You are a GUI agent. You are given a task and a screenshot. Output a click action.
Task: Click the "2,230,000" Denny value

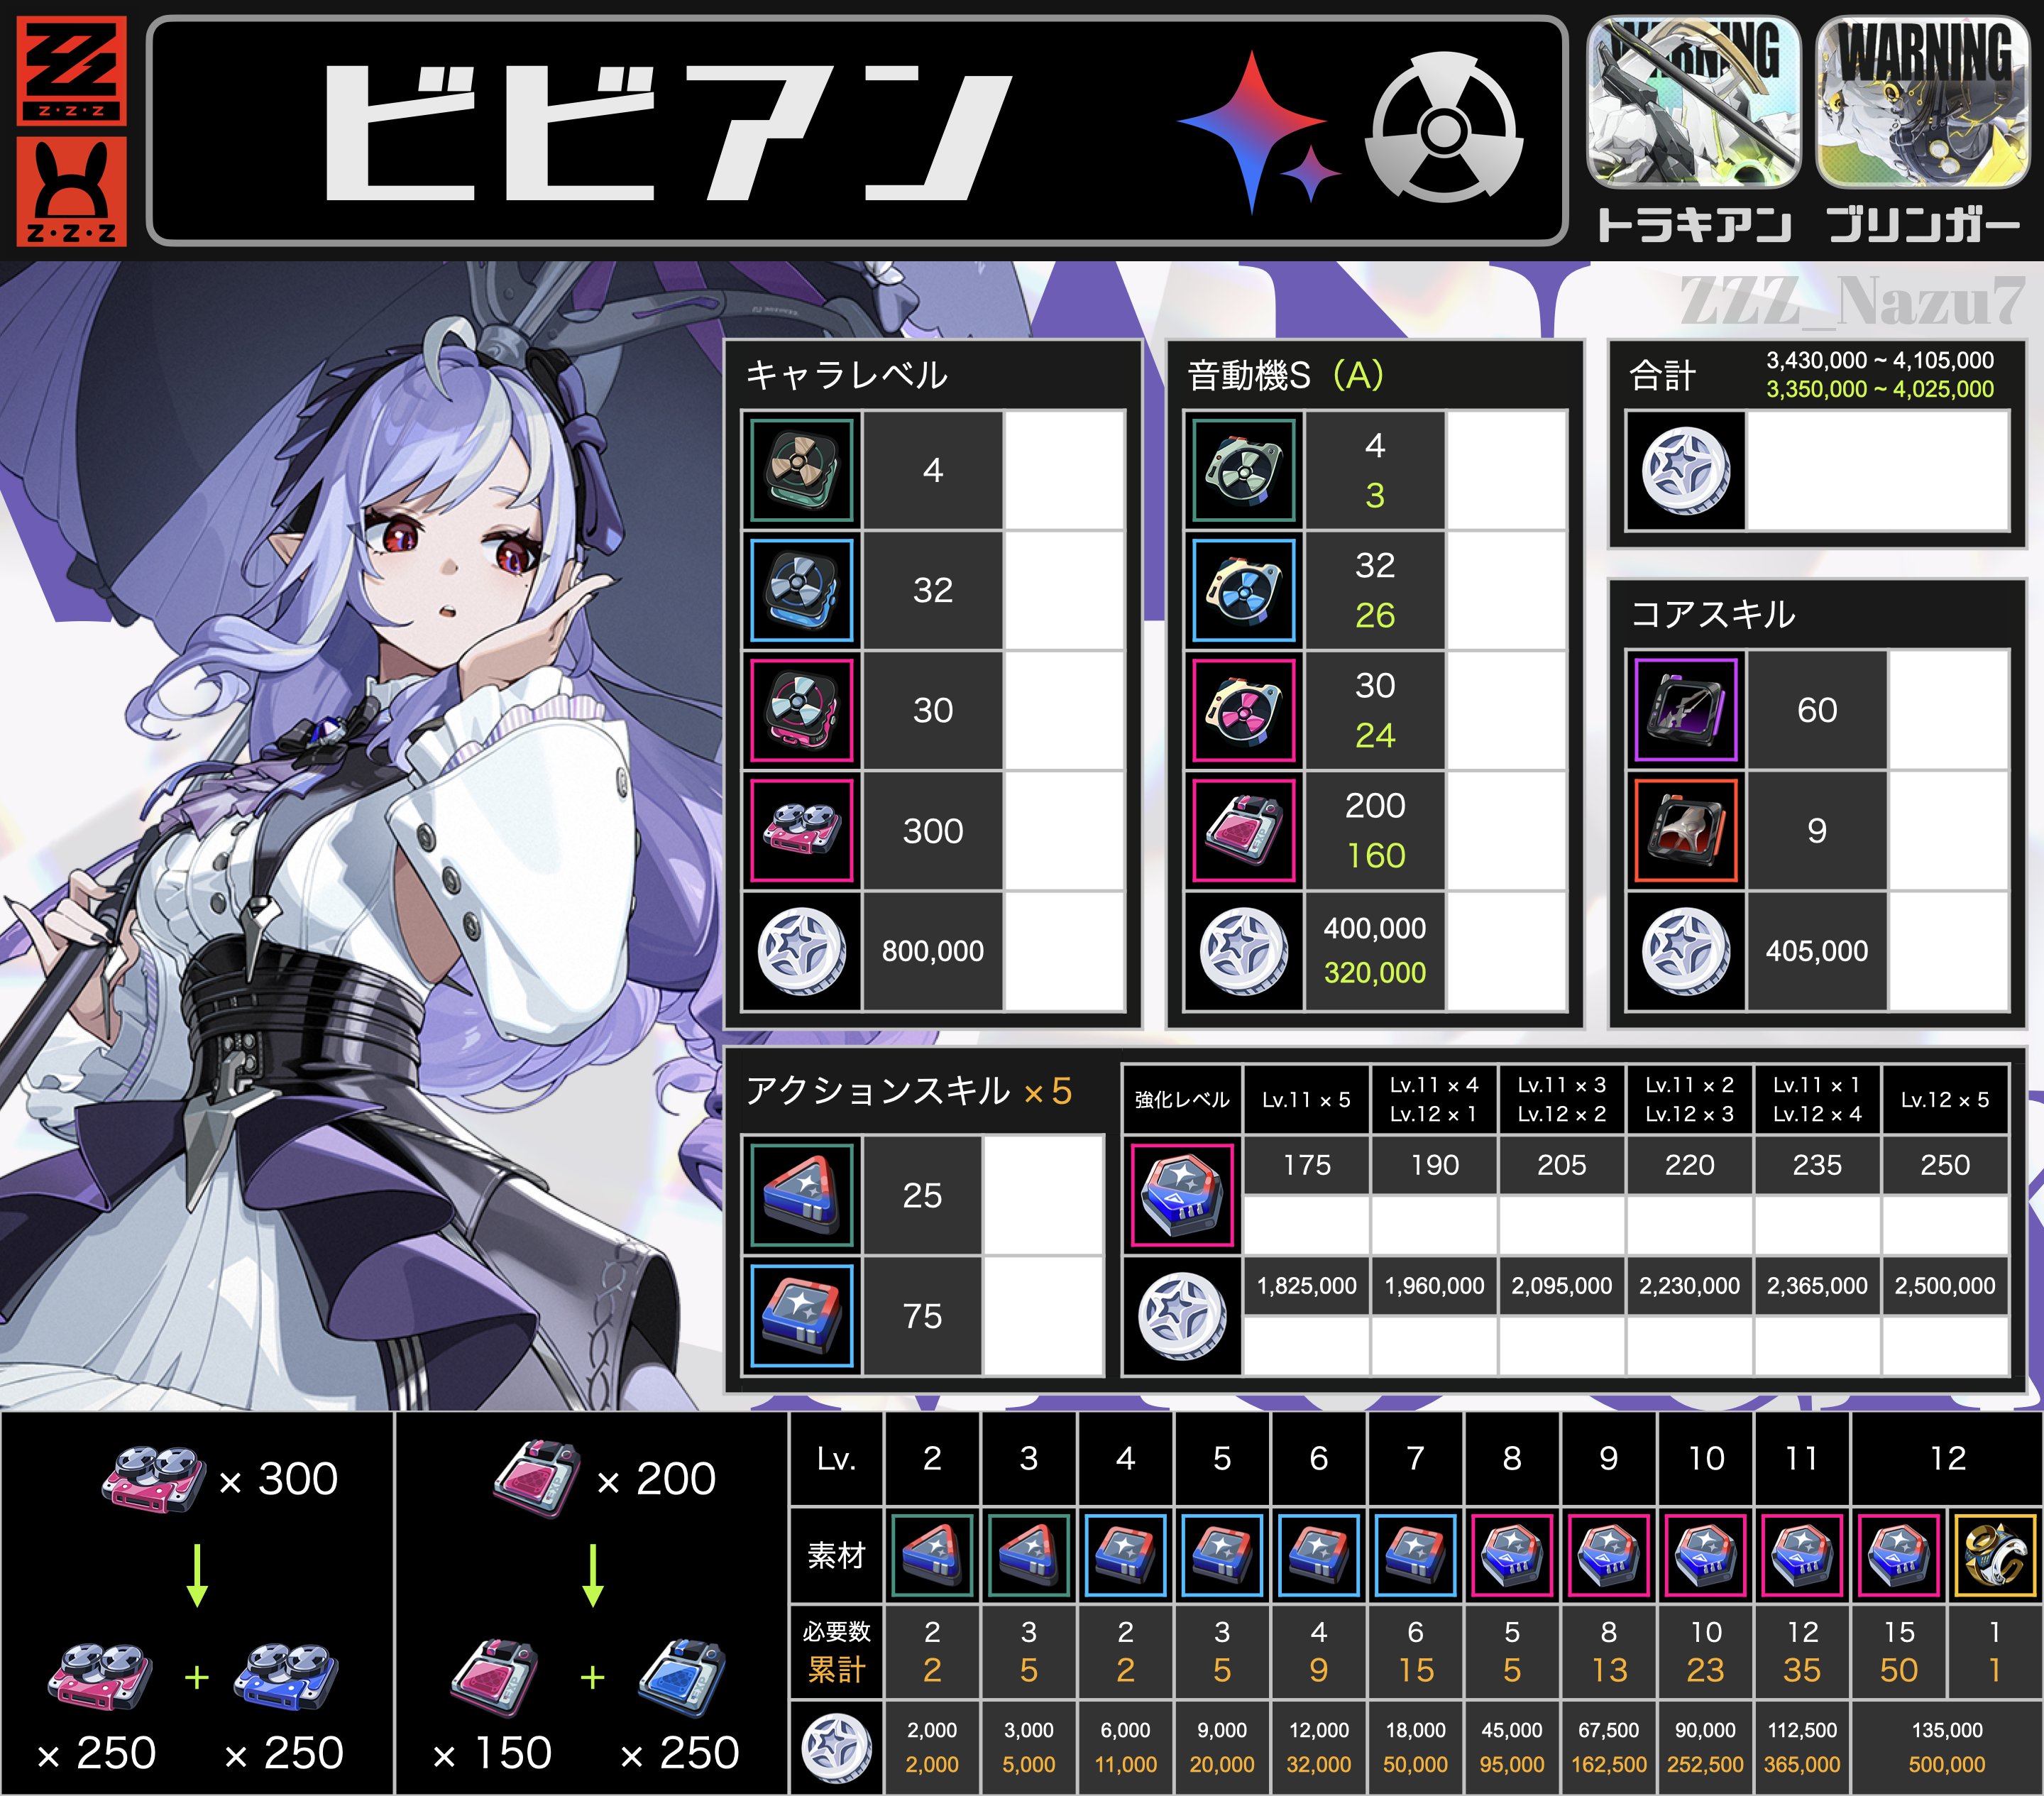coord(1689,1285)
